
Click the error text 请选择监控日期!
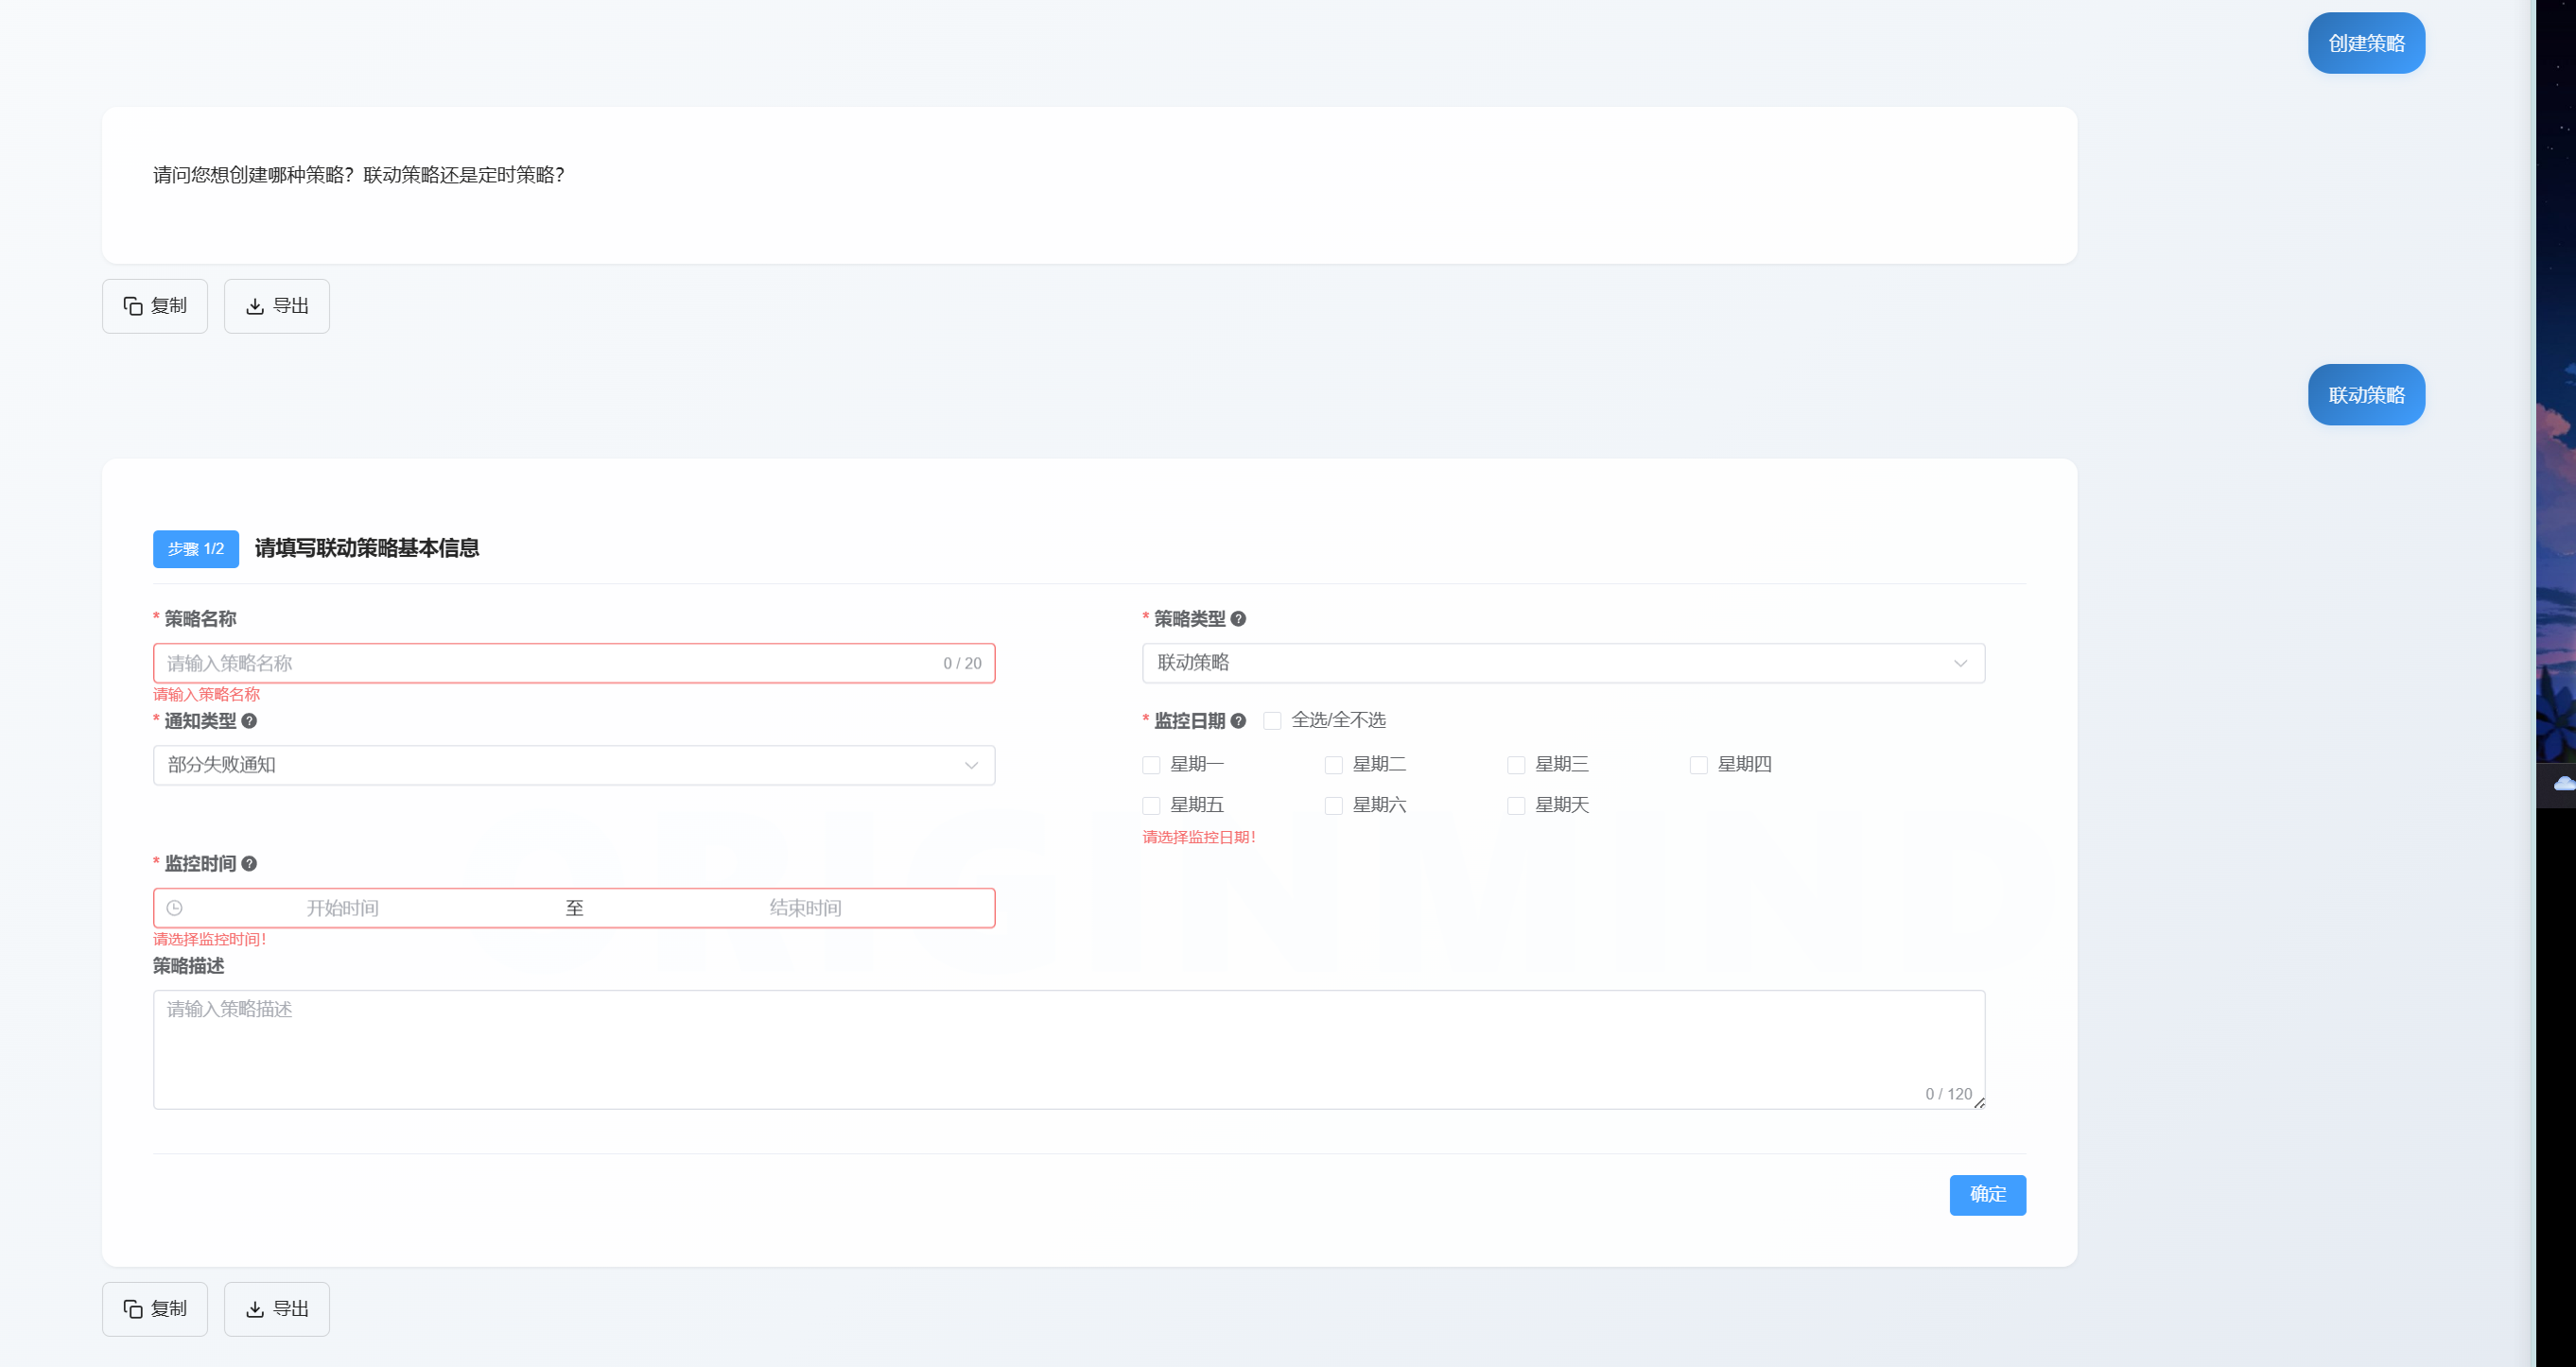pos(1199,837)
